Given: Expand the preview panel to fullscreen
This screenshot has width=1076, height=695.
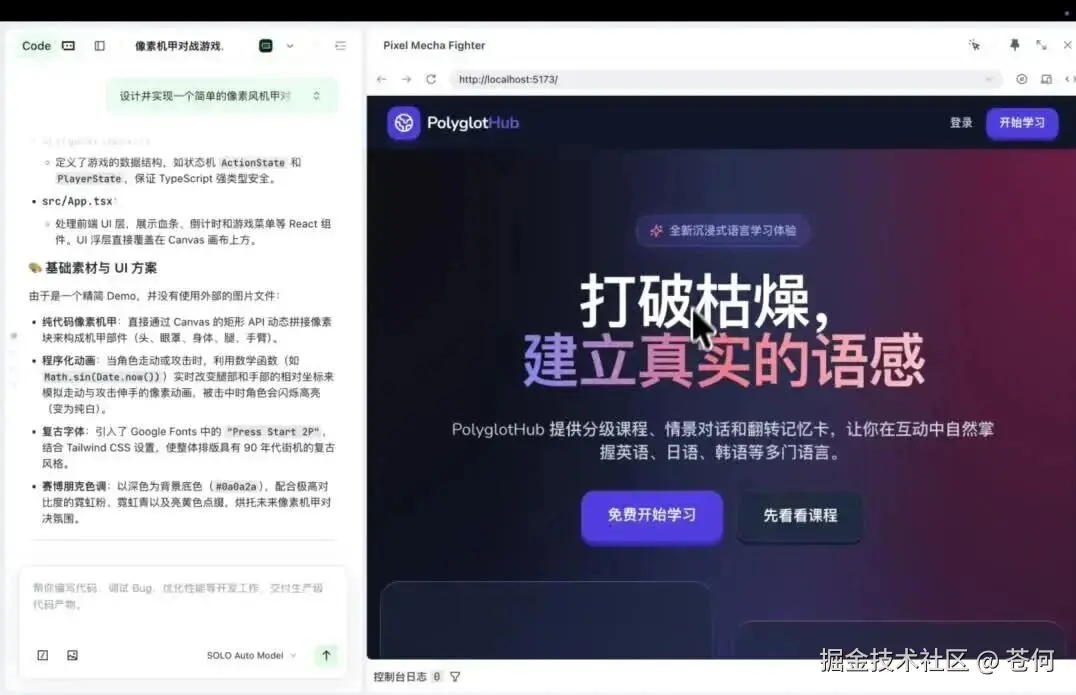Looking at the screenshot, I should pos(1041,45).
